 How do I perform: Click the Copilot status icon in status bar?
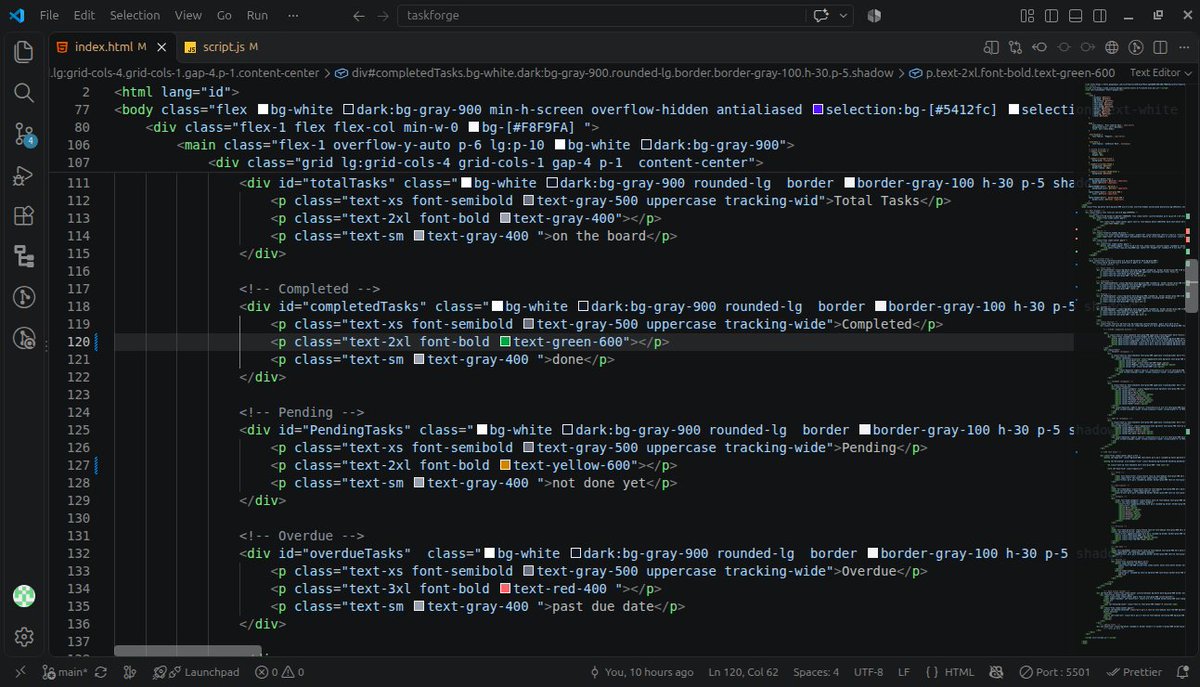tap(996, 672)
